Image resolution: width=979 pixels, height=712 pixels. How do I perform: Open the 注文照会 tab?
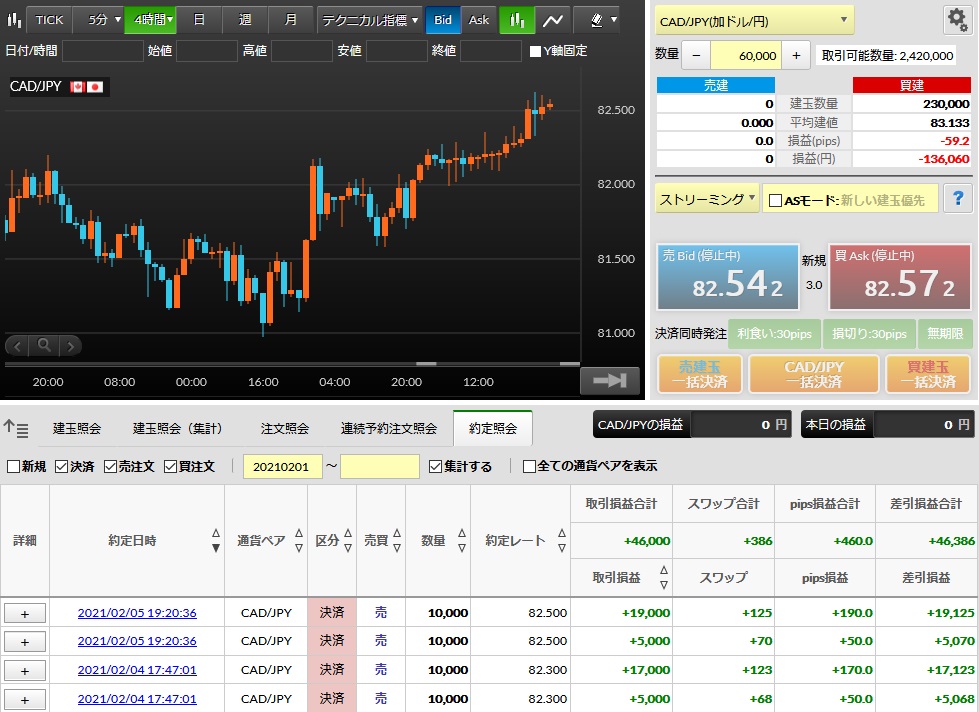[285, 428]
